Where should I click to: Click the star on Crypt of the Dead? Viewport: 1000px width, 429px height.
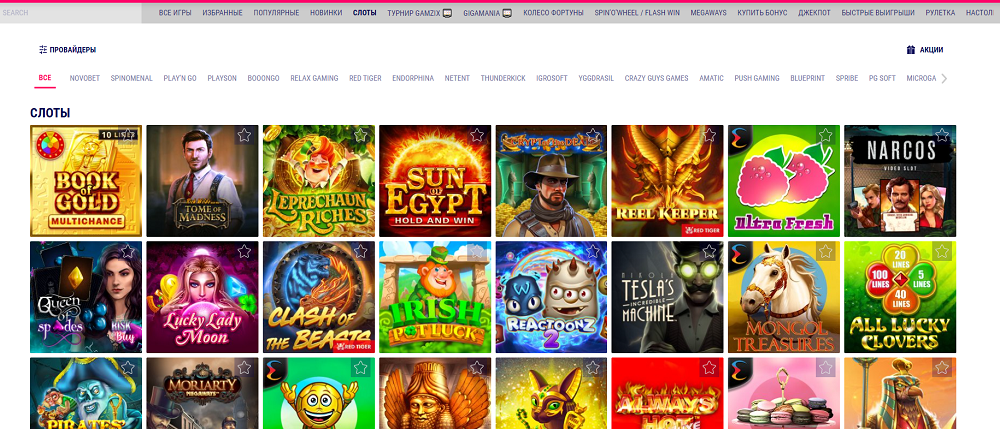point(592,135)
